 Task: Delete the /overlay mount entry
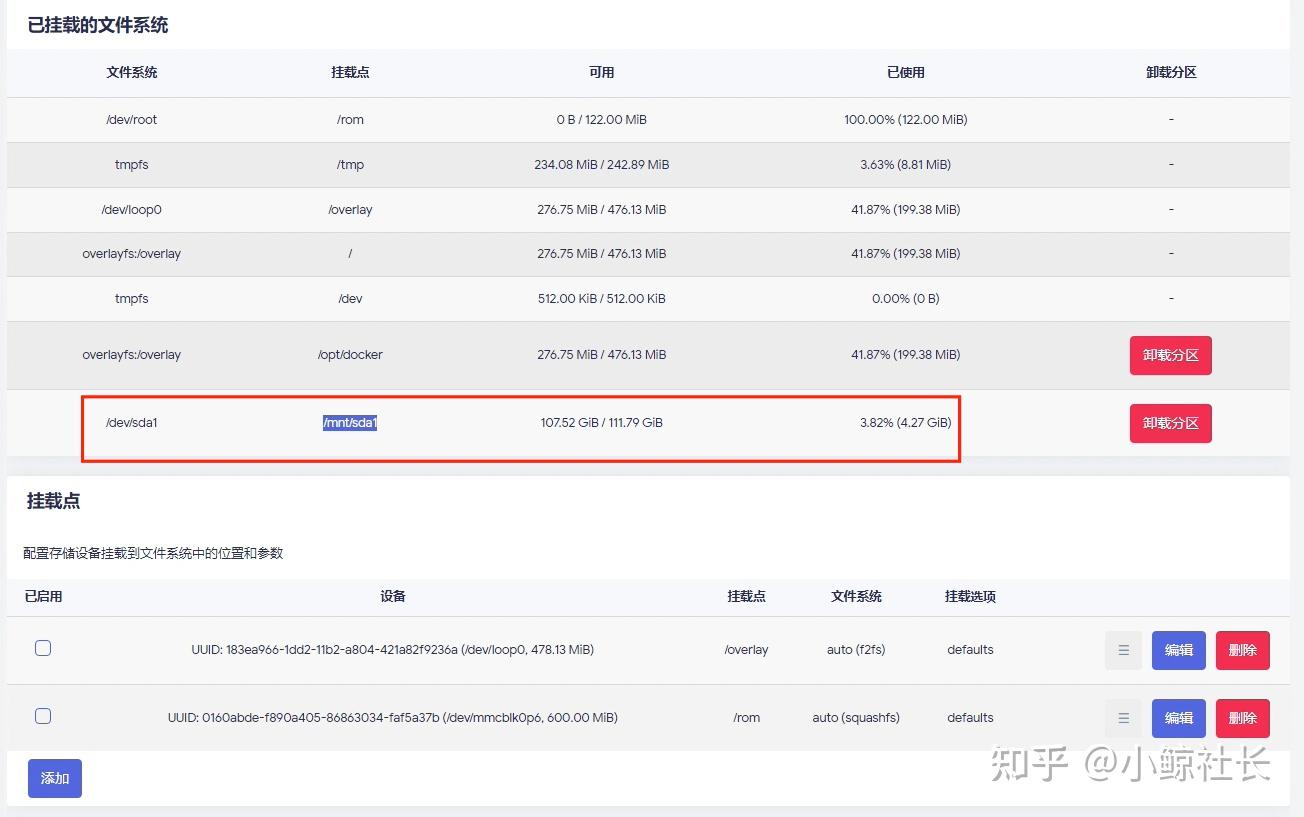point(1242,649)
